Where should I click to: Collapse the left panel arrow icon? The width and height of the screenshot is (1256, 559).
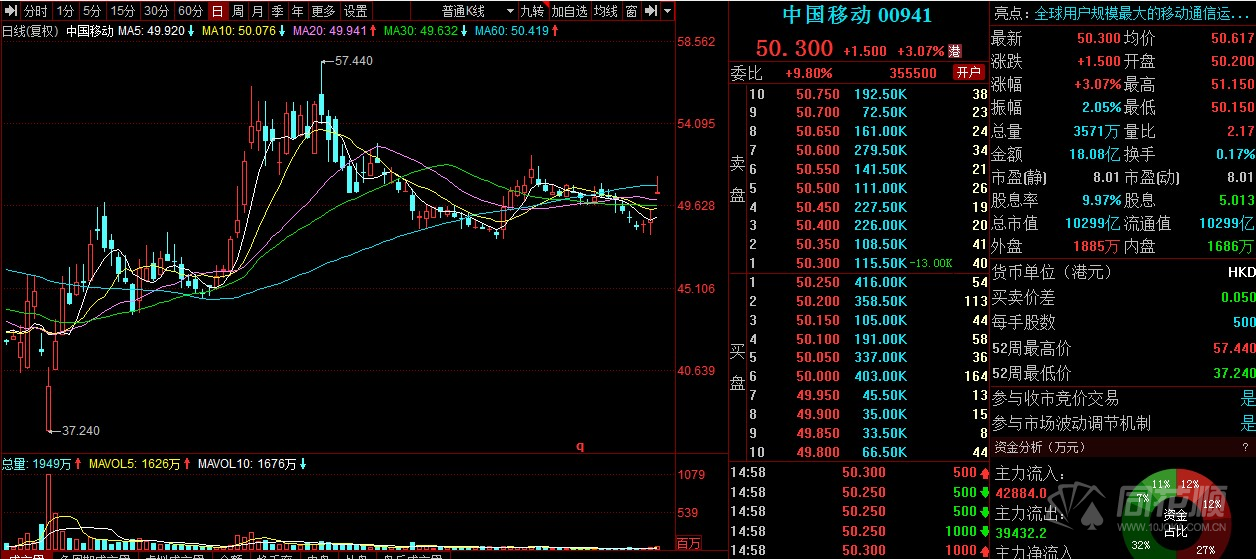pos(10,11)
